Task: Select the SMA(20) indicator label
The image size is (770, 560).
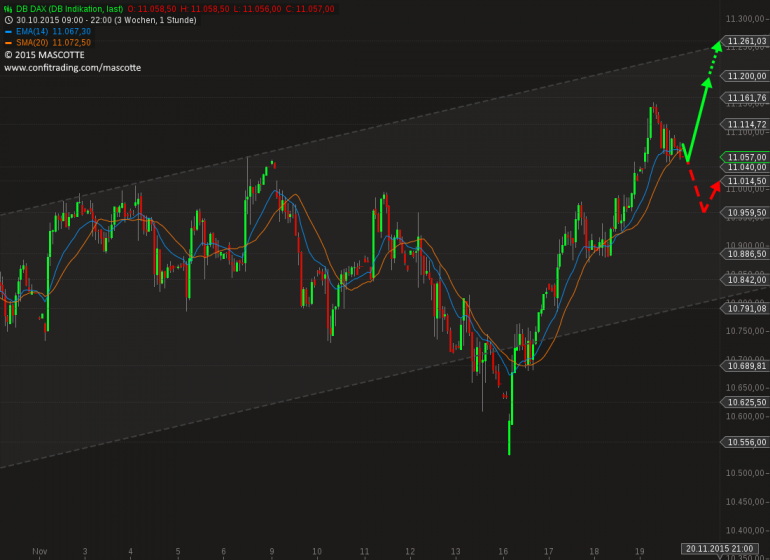Action: [32, 43]
